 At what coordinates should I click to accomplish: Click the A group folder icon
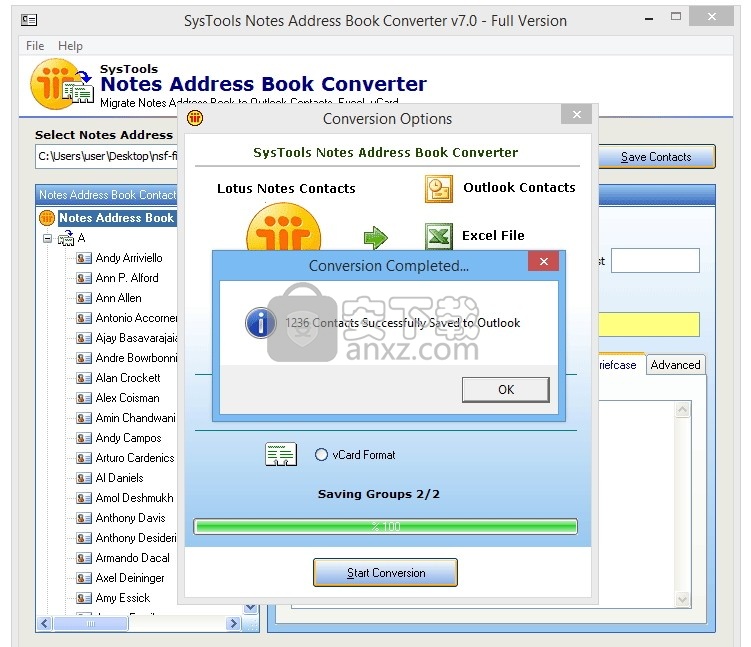coord(66,238)
